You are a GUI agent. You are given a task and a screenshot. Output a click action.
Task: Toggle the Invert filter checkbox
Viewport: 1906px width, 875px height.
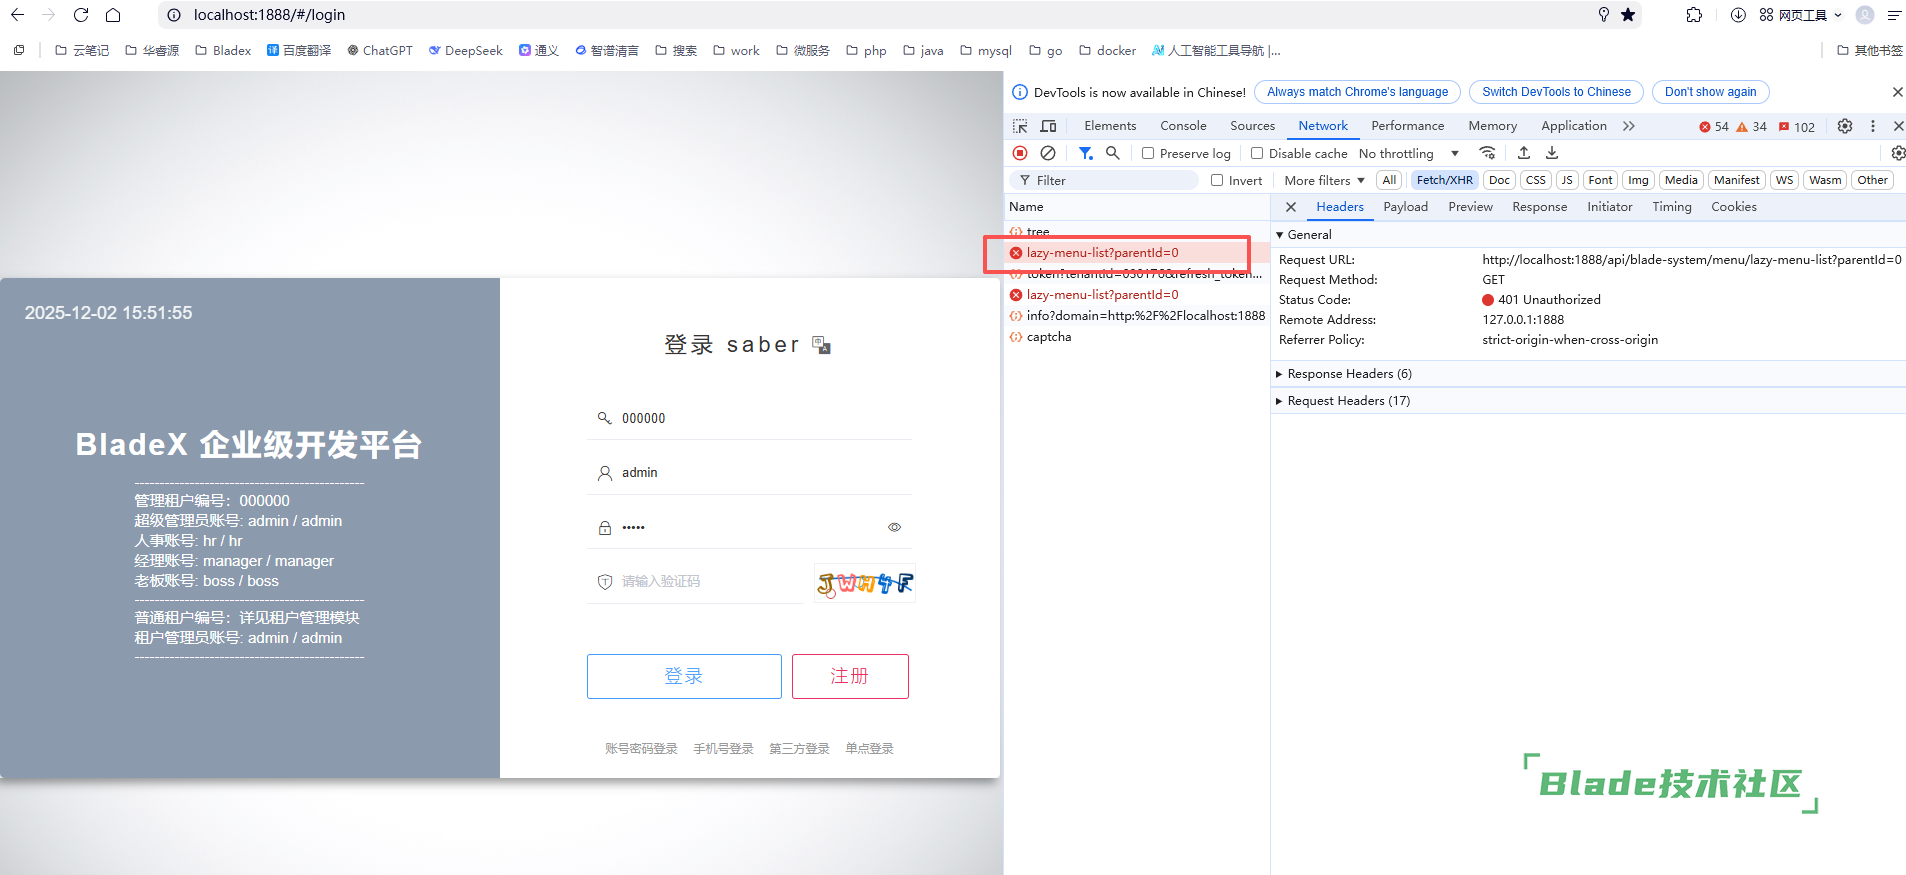tap(1217, 180)
